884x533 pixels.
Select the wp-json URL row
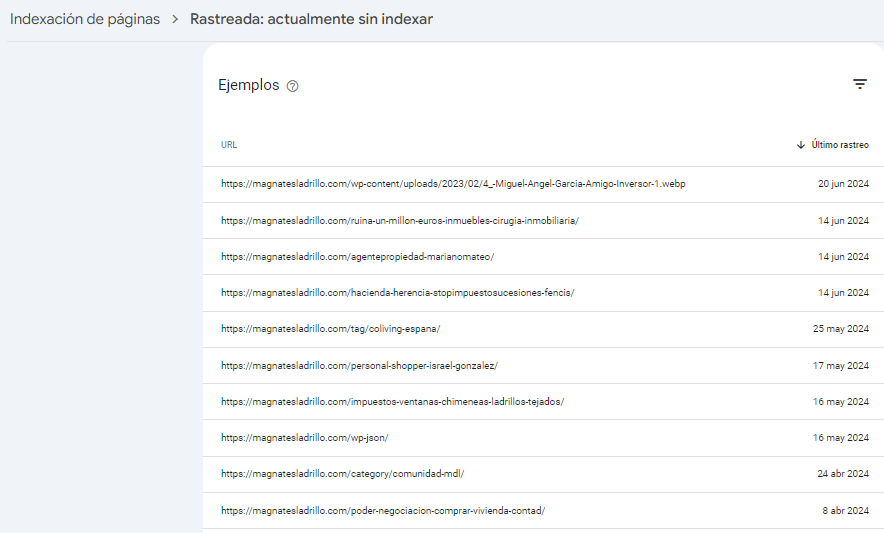pyautogui.click(x=543, y=438)
